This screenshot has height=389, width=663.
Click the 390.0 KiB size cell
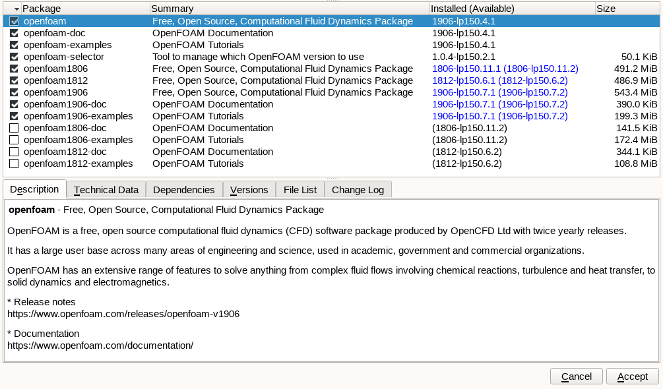coord(637,104)
